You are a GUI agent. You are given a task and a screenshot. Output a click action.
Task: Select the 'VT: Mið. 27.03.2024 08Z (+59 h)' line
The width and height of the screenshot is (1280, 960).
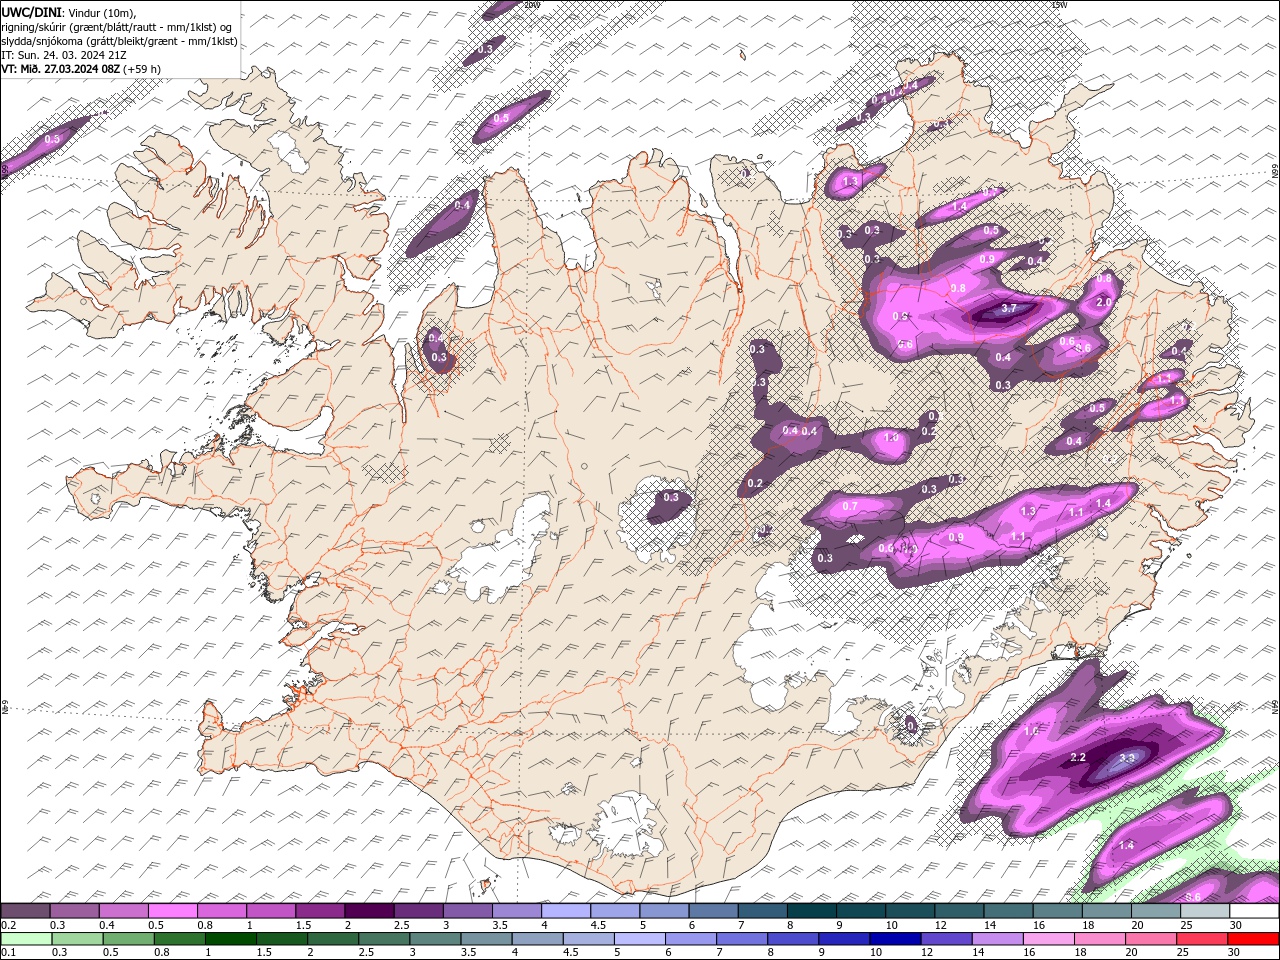click(x=81, y=69)
